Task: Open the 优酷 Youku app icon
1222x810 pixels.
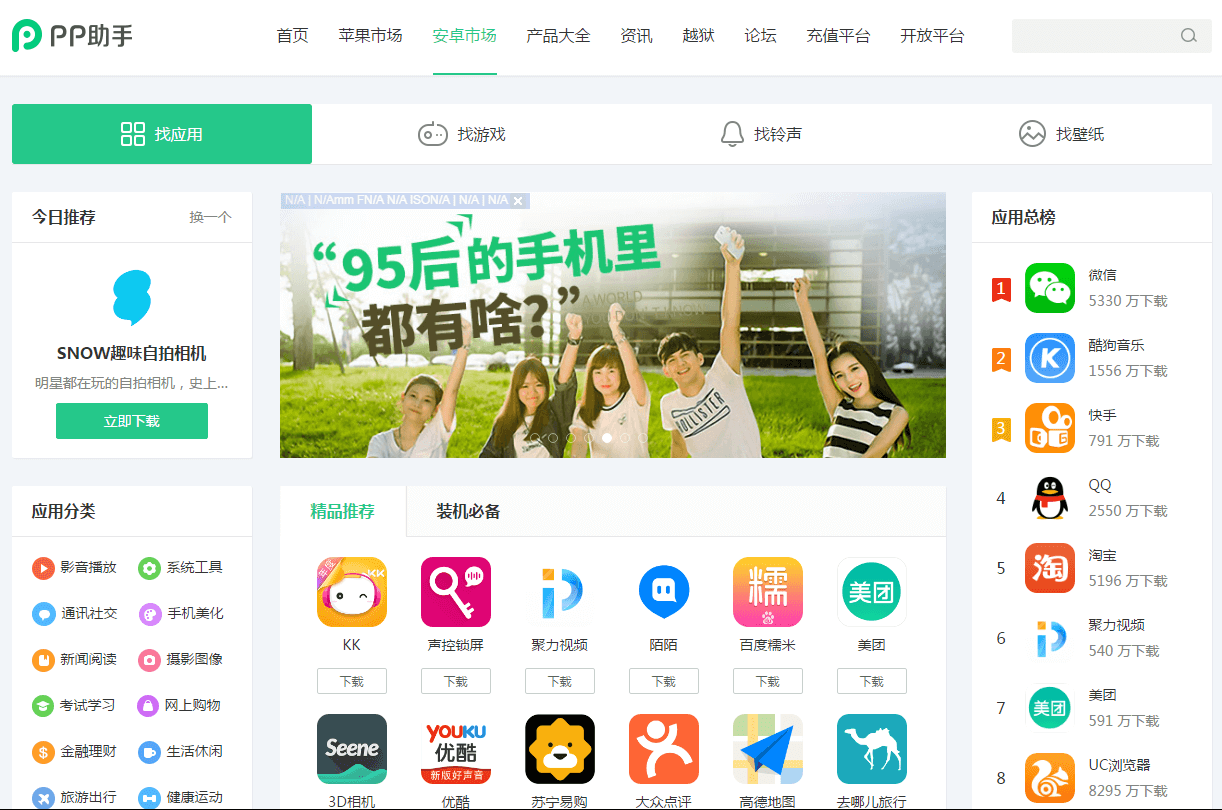Action: tap(456, 749)
